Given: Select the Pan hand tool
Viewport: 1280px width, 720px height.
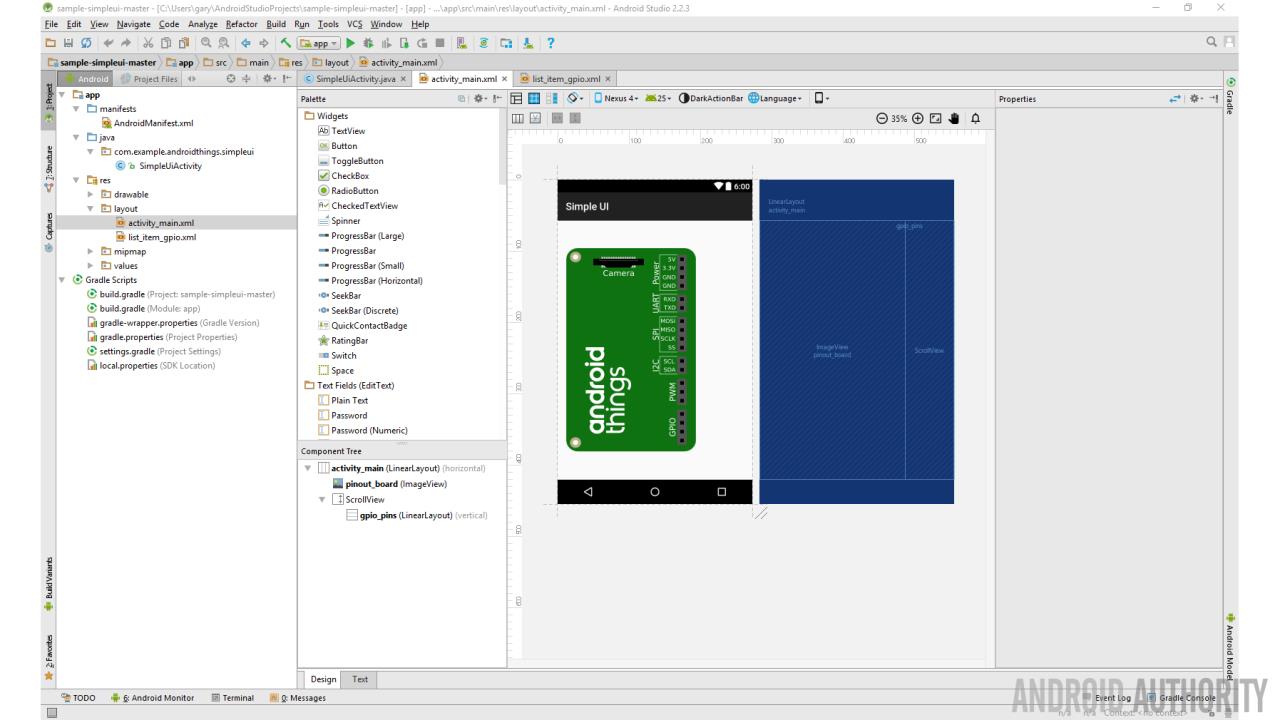Looking at the screenshot, I should click(x=954, y=119).
